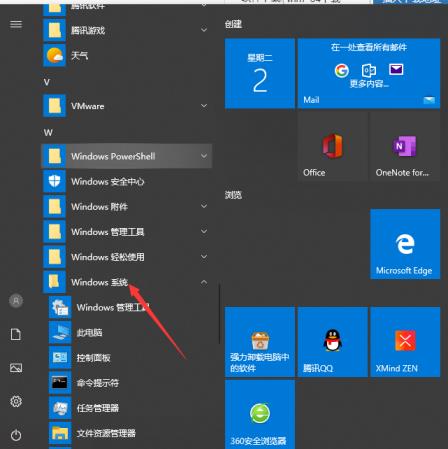
Task: Open 命令提示符 from the list
Action: 97,383
